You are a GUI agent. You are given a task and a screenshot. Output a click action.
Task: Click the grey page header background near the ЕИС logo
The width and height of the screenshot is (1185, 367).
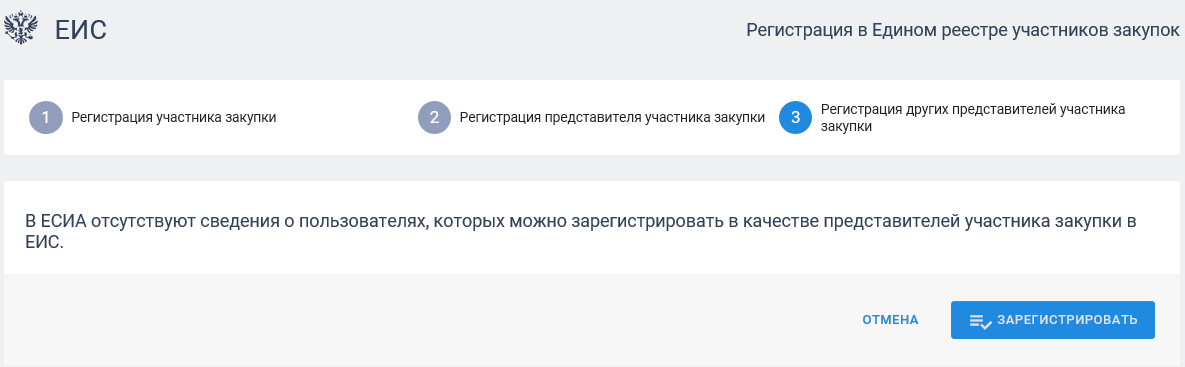point(378,30)
